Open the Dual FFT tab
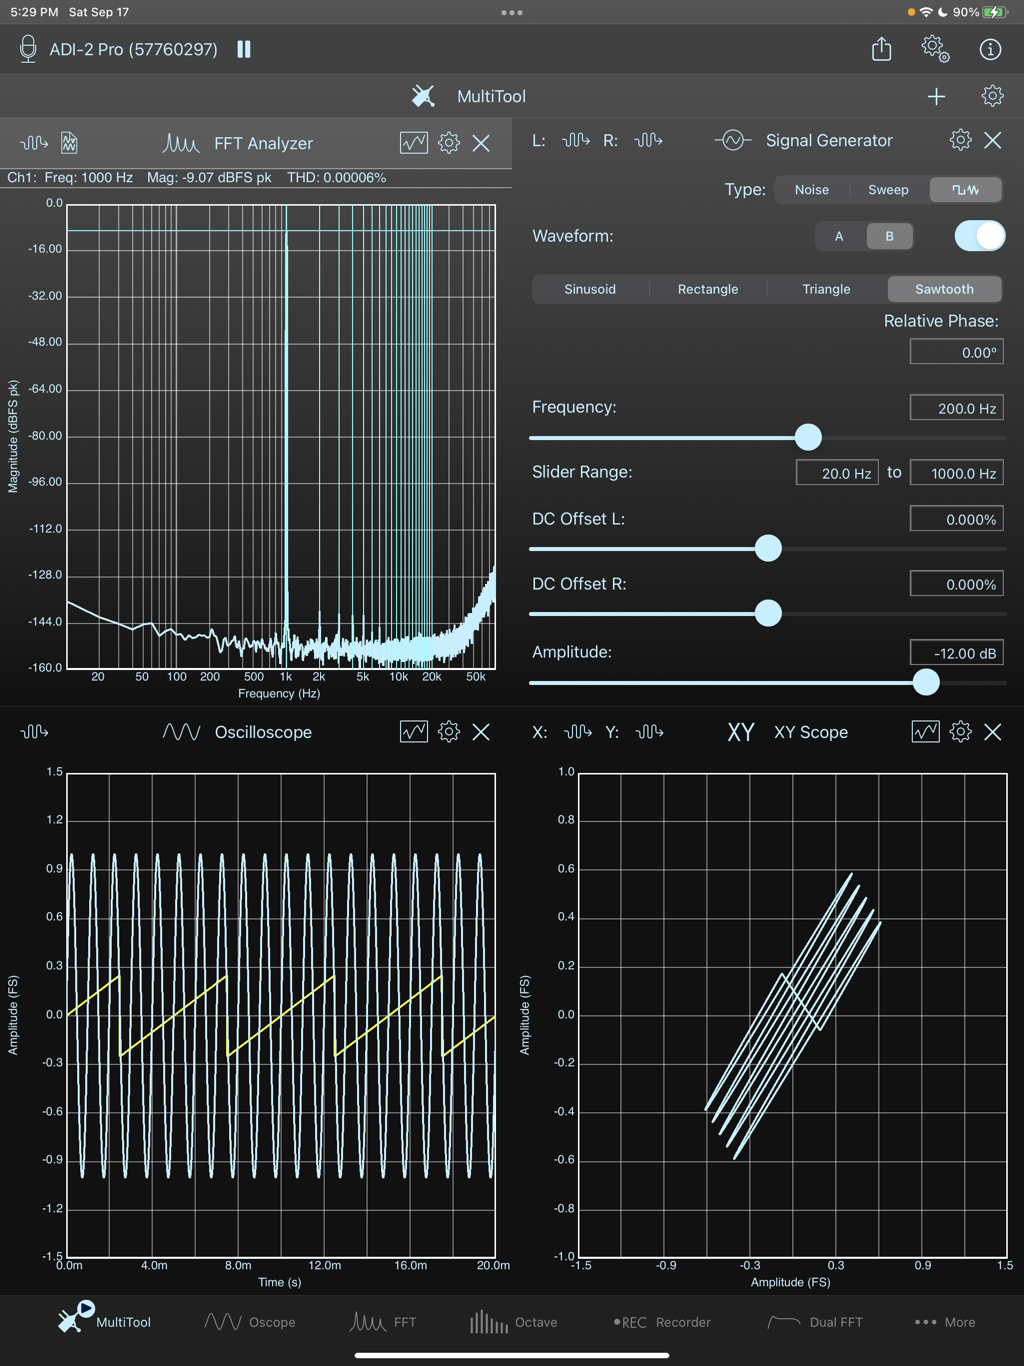This screenshot has height=1366, width=1024. pos(814,1322)
